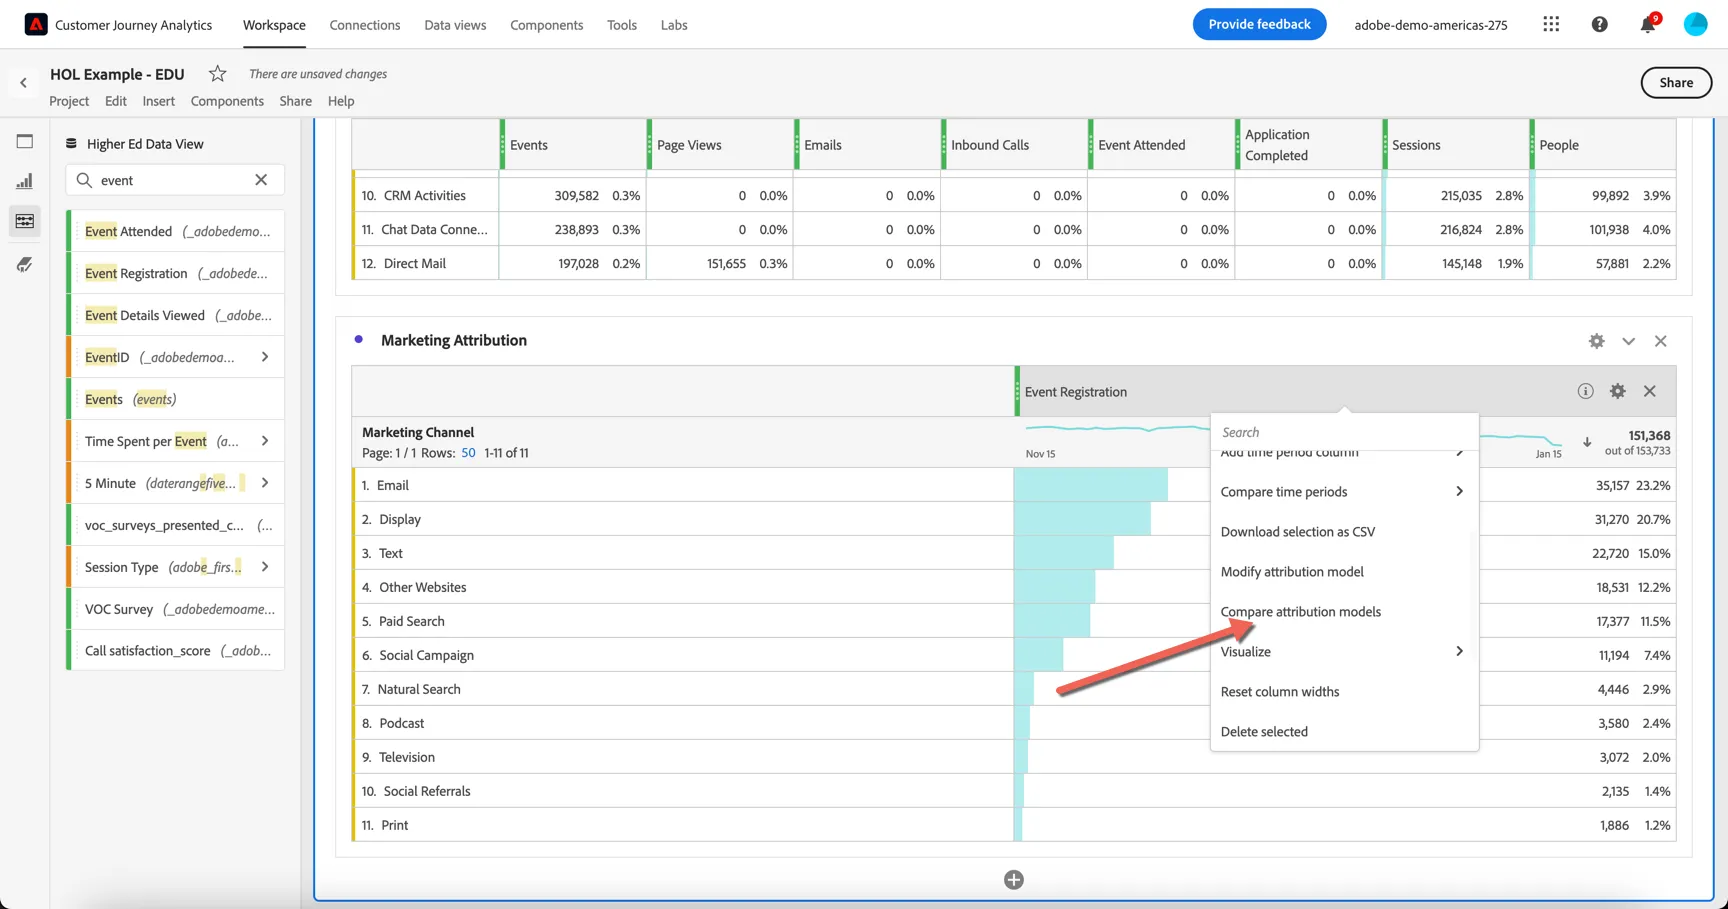Open Event Registration column settings gear
This screenshot has width=1728, height=909.
click(1617, 391)
